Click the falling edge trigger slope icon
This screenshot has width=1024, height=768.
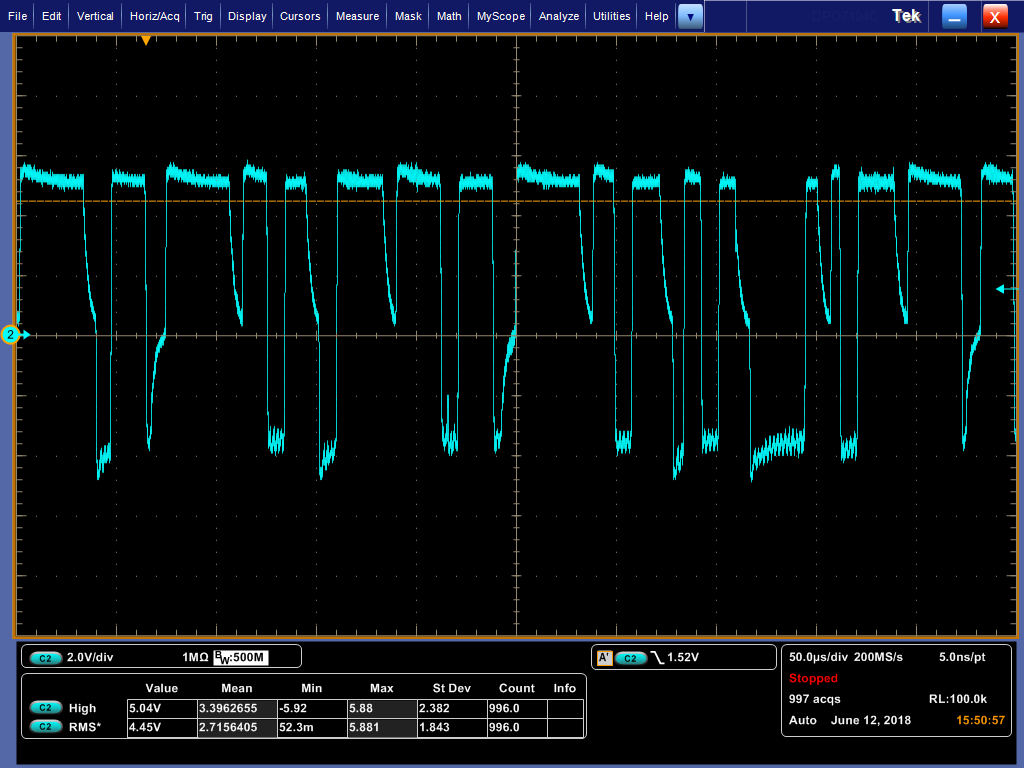click(657, 658)
